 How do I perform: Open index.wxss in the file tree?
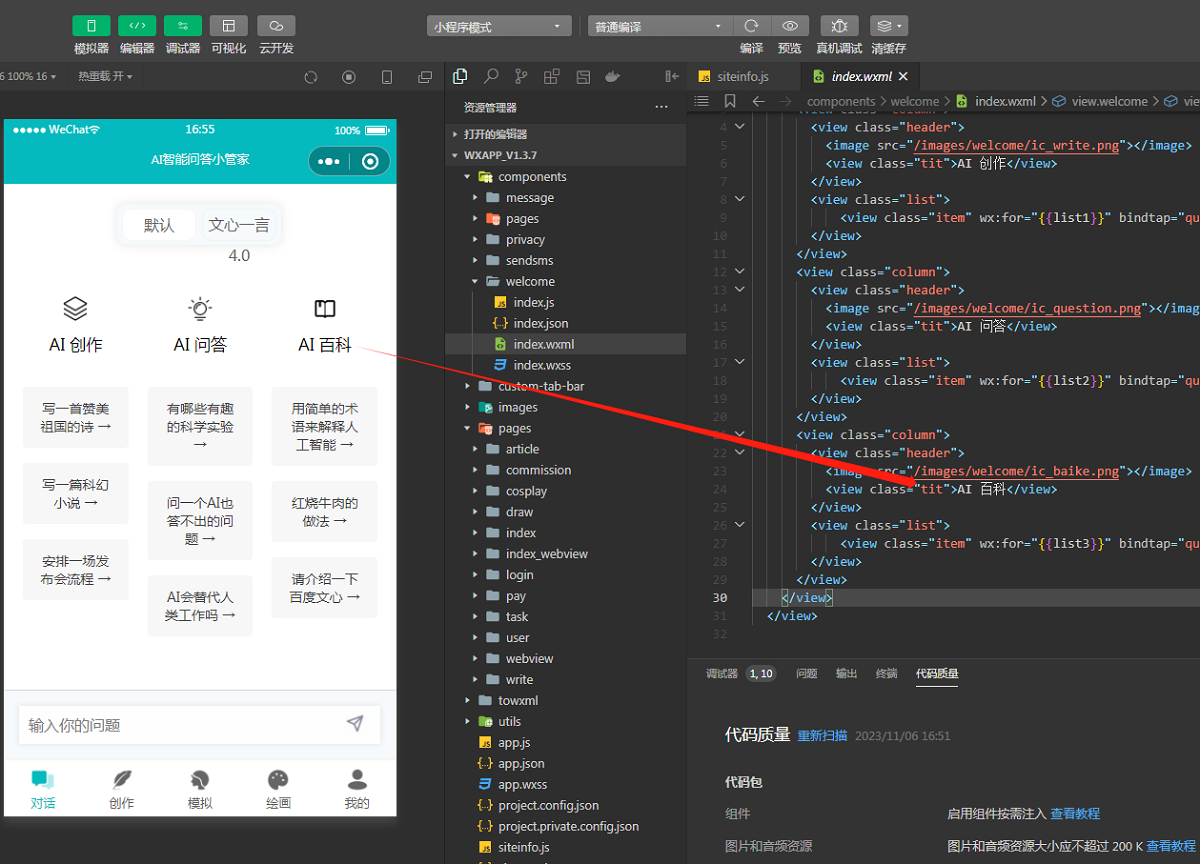coord(542,365)
